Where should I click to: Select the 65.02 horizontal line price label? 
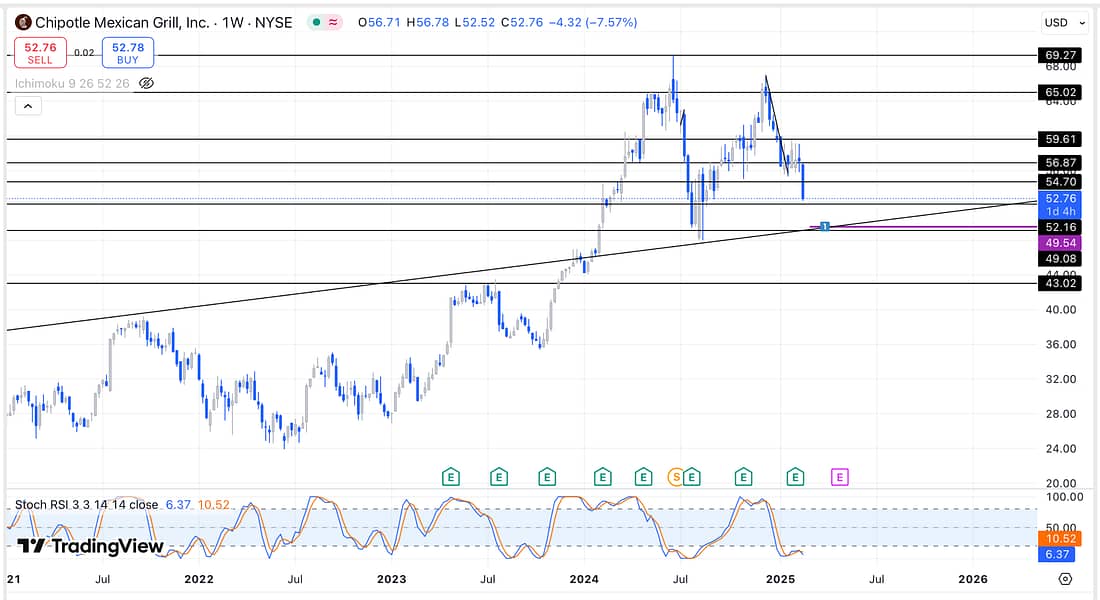click(1060, 93)
